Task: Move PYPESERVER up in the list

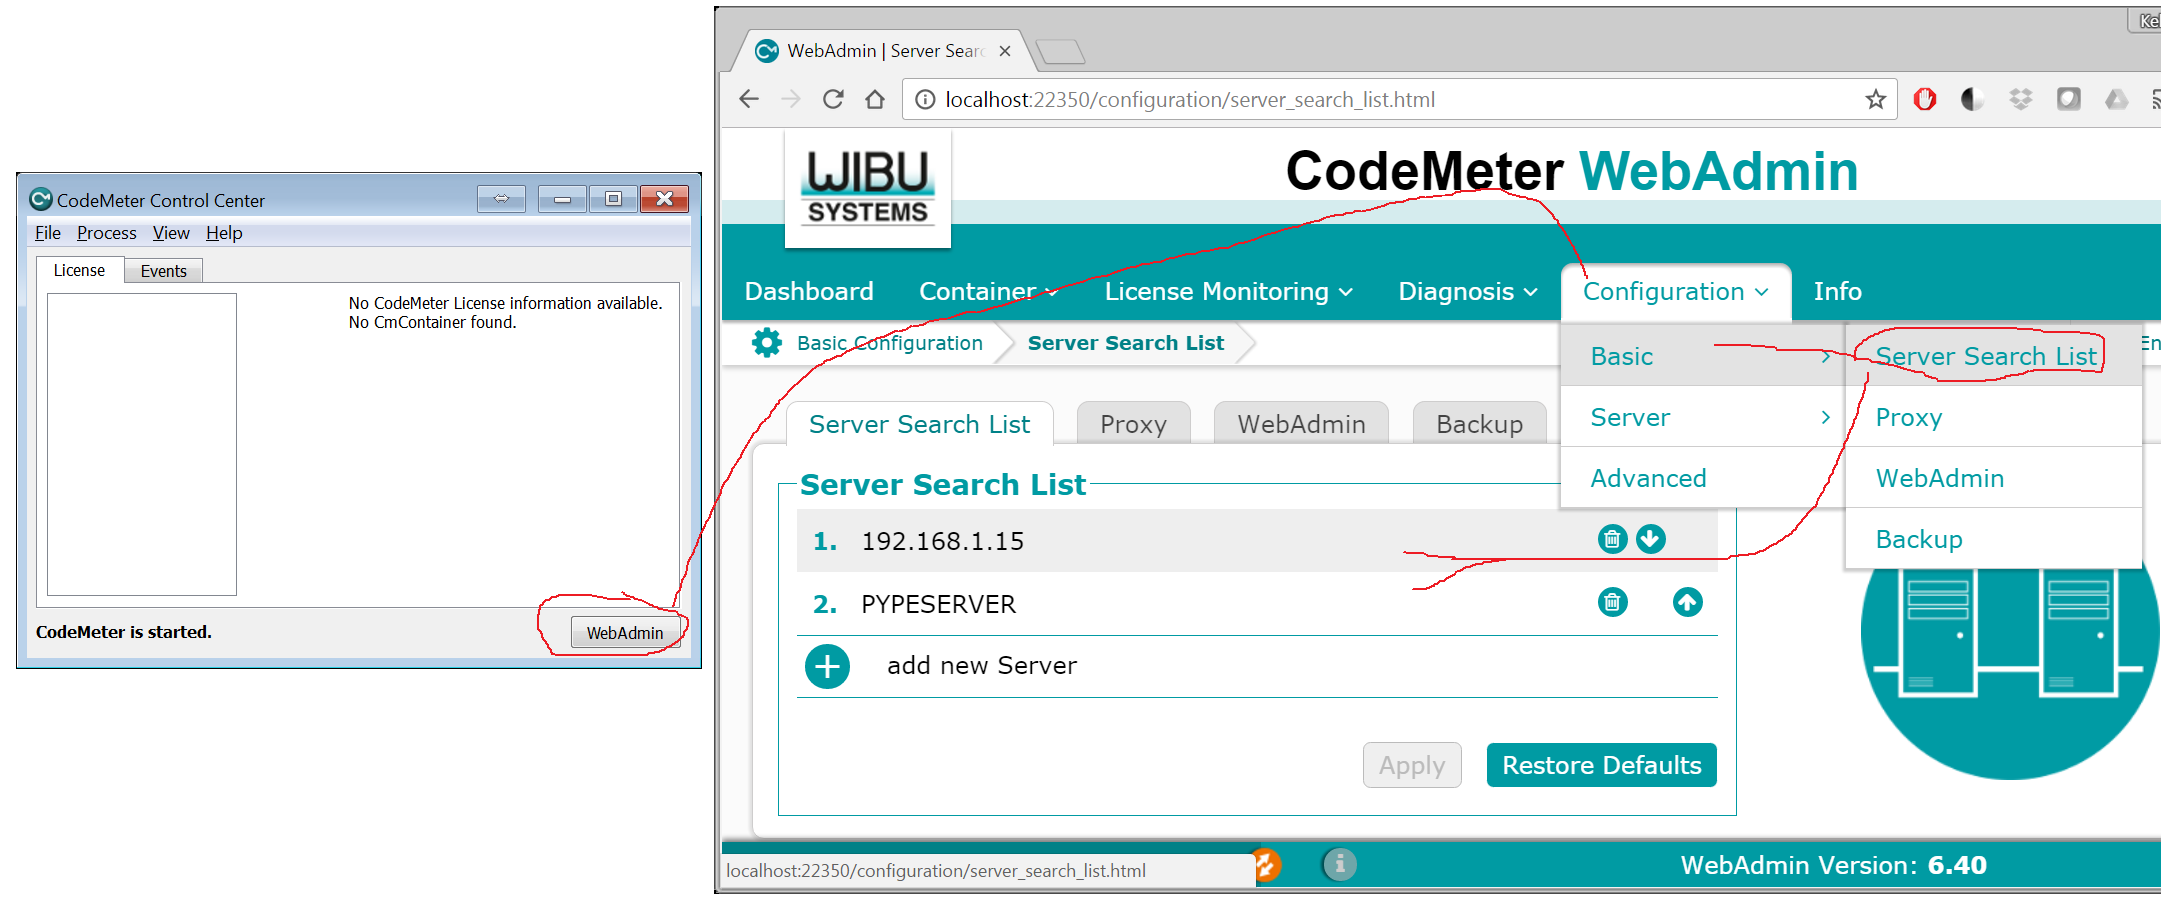Action: pyautogui.click(x=1688, y=603)
